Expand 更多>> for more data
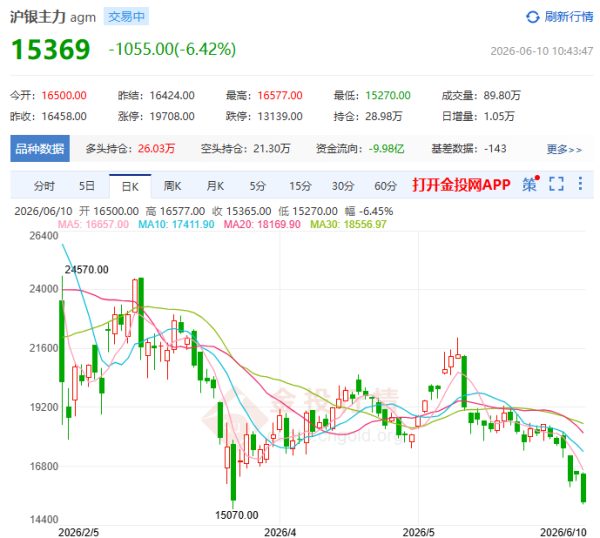 click(x=564, y=149)
